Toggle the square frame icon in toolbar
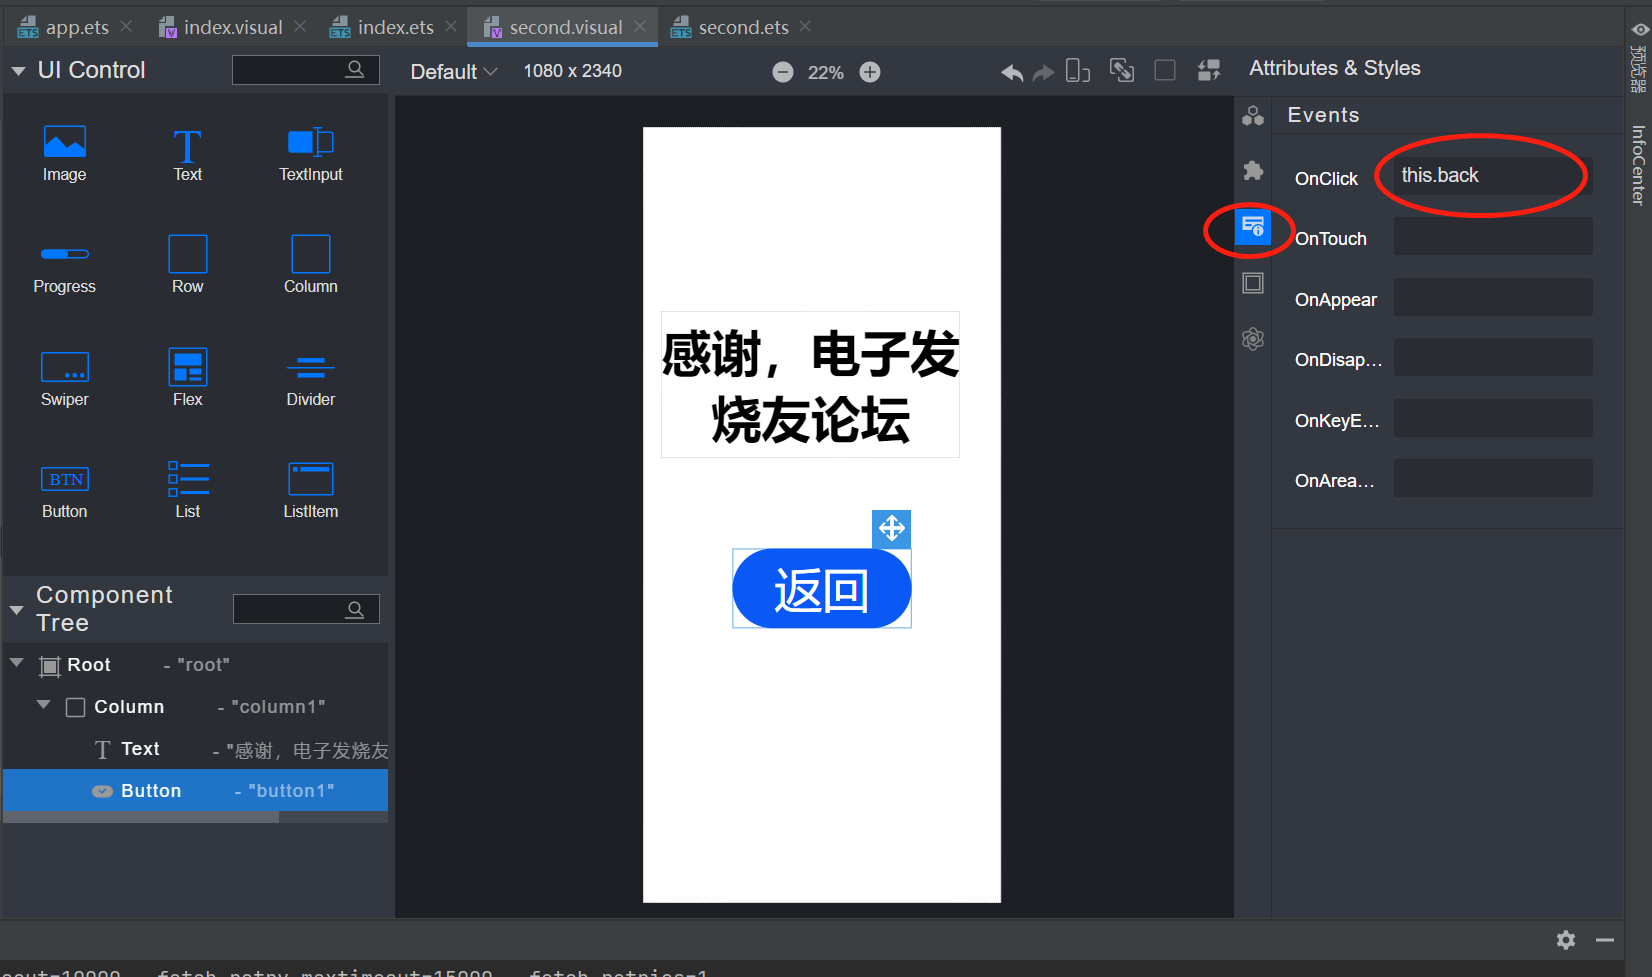The width and height of the screenshot is (1652, 977). 1165,70
